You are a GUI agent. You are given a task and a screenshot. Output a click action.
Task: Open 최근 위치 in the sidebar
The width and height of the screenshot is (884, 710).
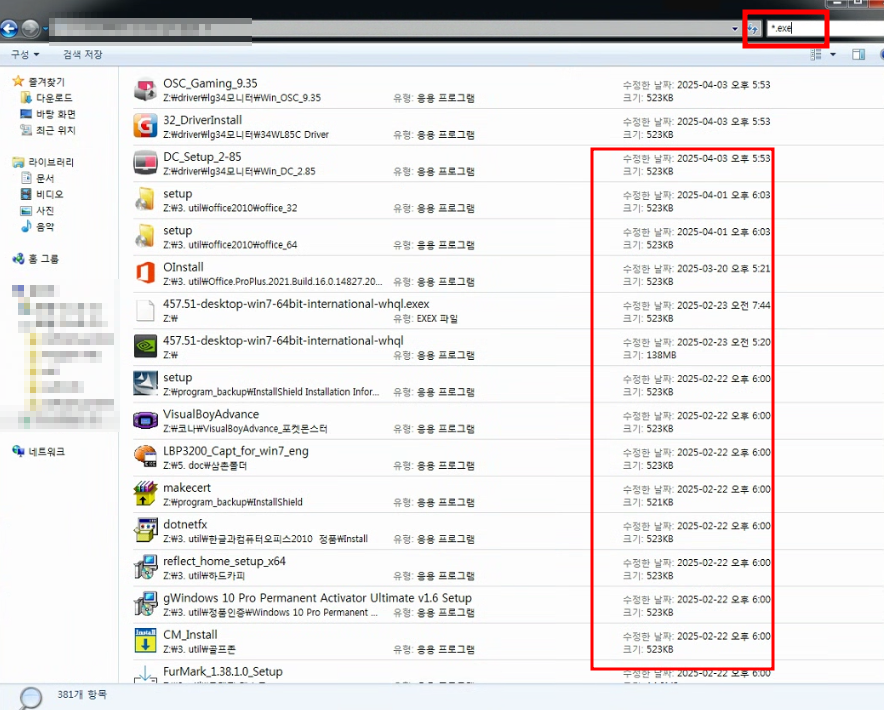coord(56,130)
